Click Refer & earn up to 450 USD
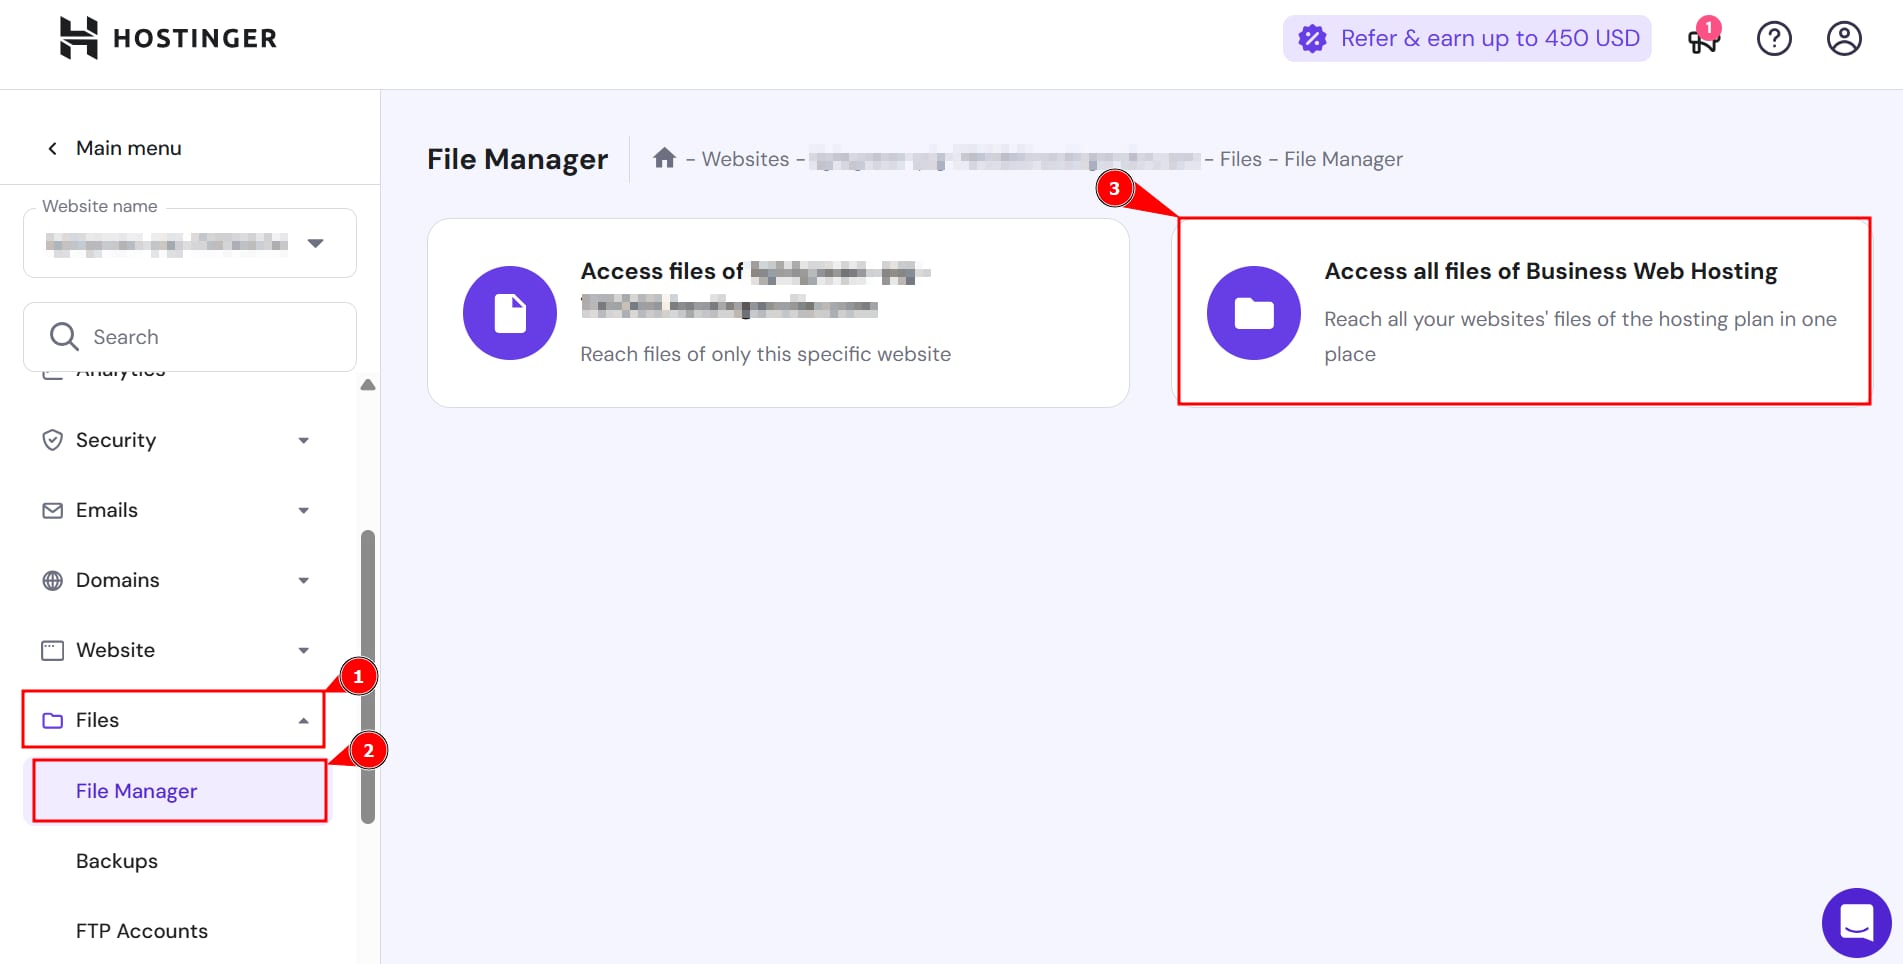Image resolution: width=1903 pixels, height=964 pixels. click(x=1467, y=39)
